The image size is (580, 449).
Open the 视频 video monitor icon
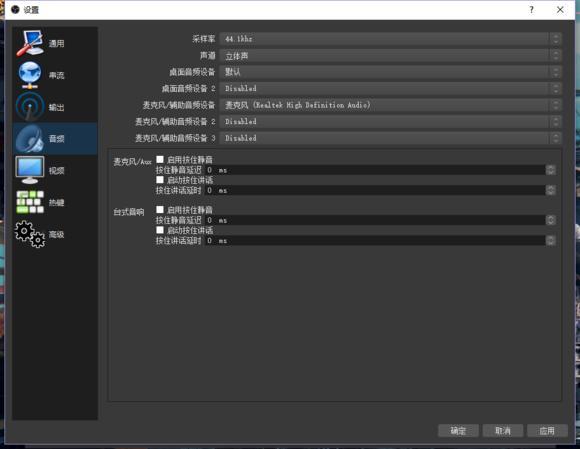tap(30, 170)
